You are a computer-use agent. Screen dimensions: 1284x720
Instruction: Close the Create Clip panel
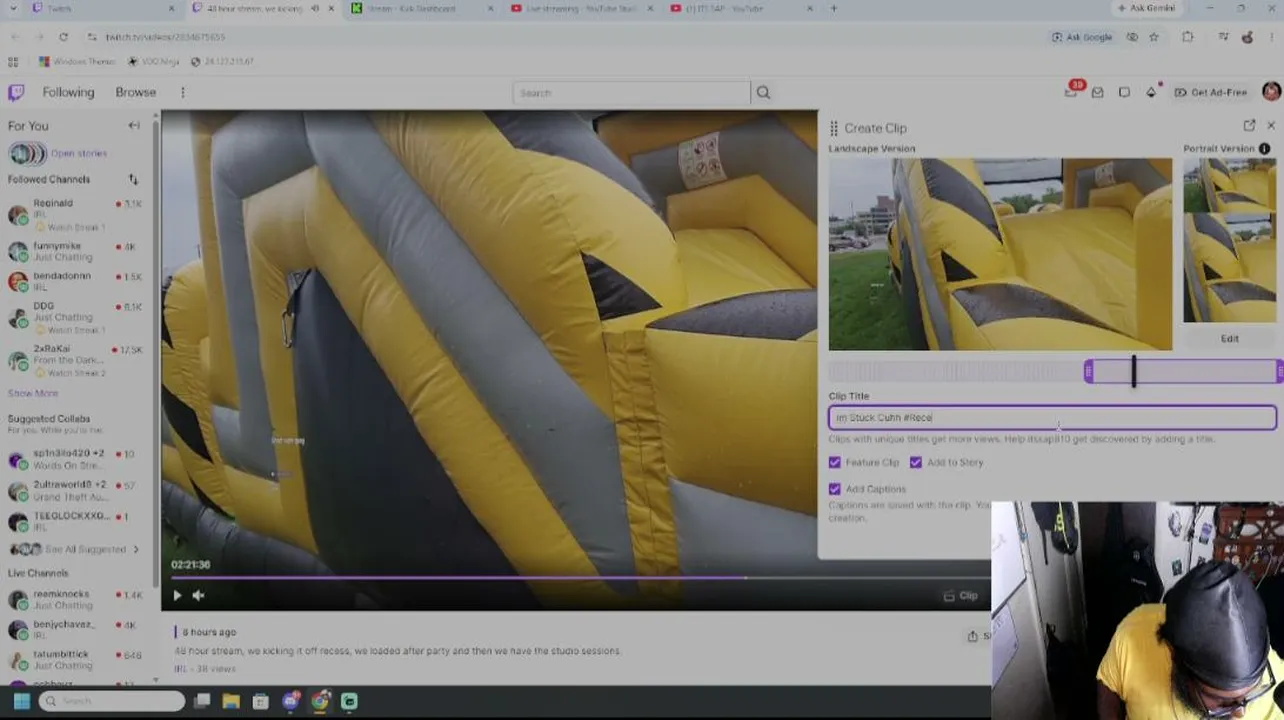click(1271, 126)
